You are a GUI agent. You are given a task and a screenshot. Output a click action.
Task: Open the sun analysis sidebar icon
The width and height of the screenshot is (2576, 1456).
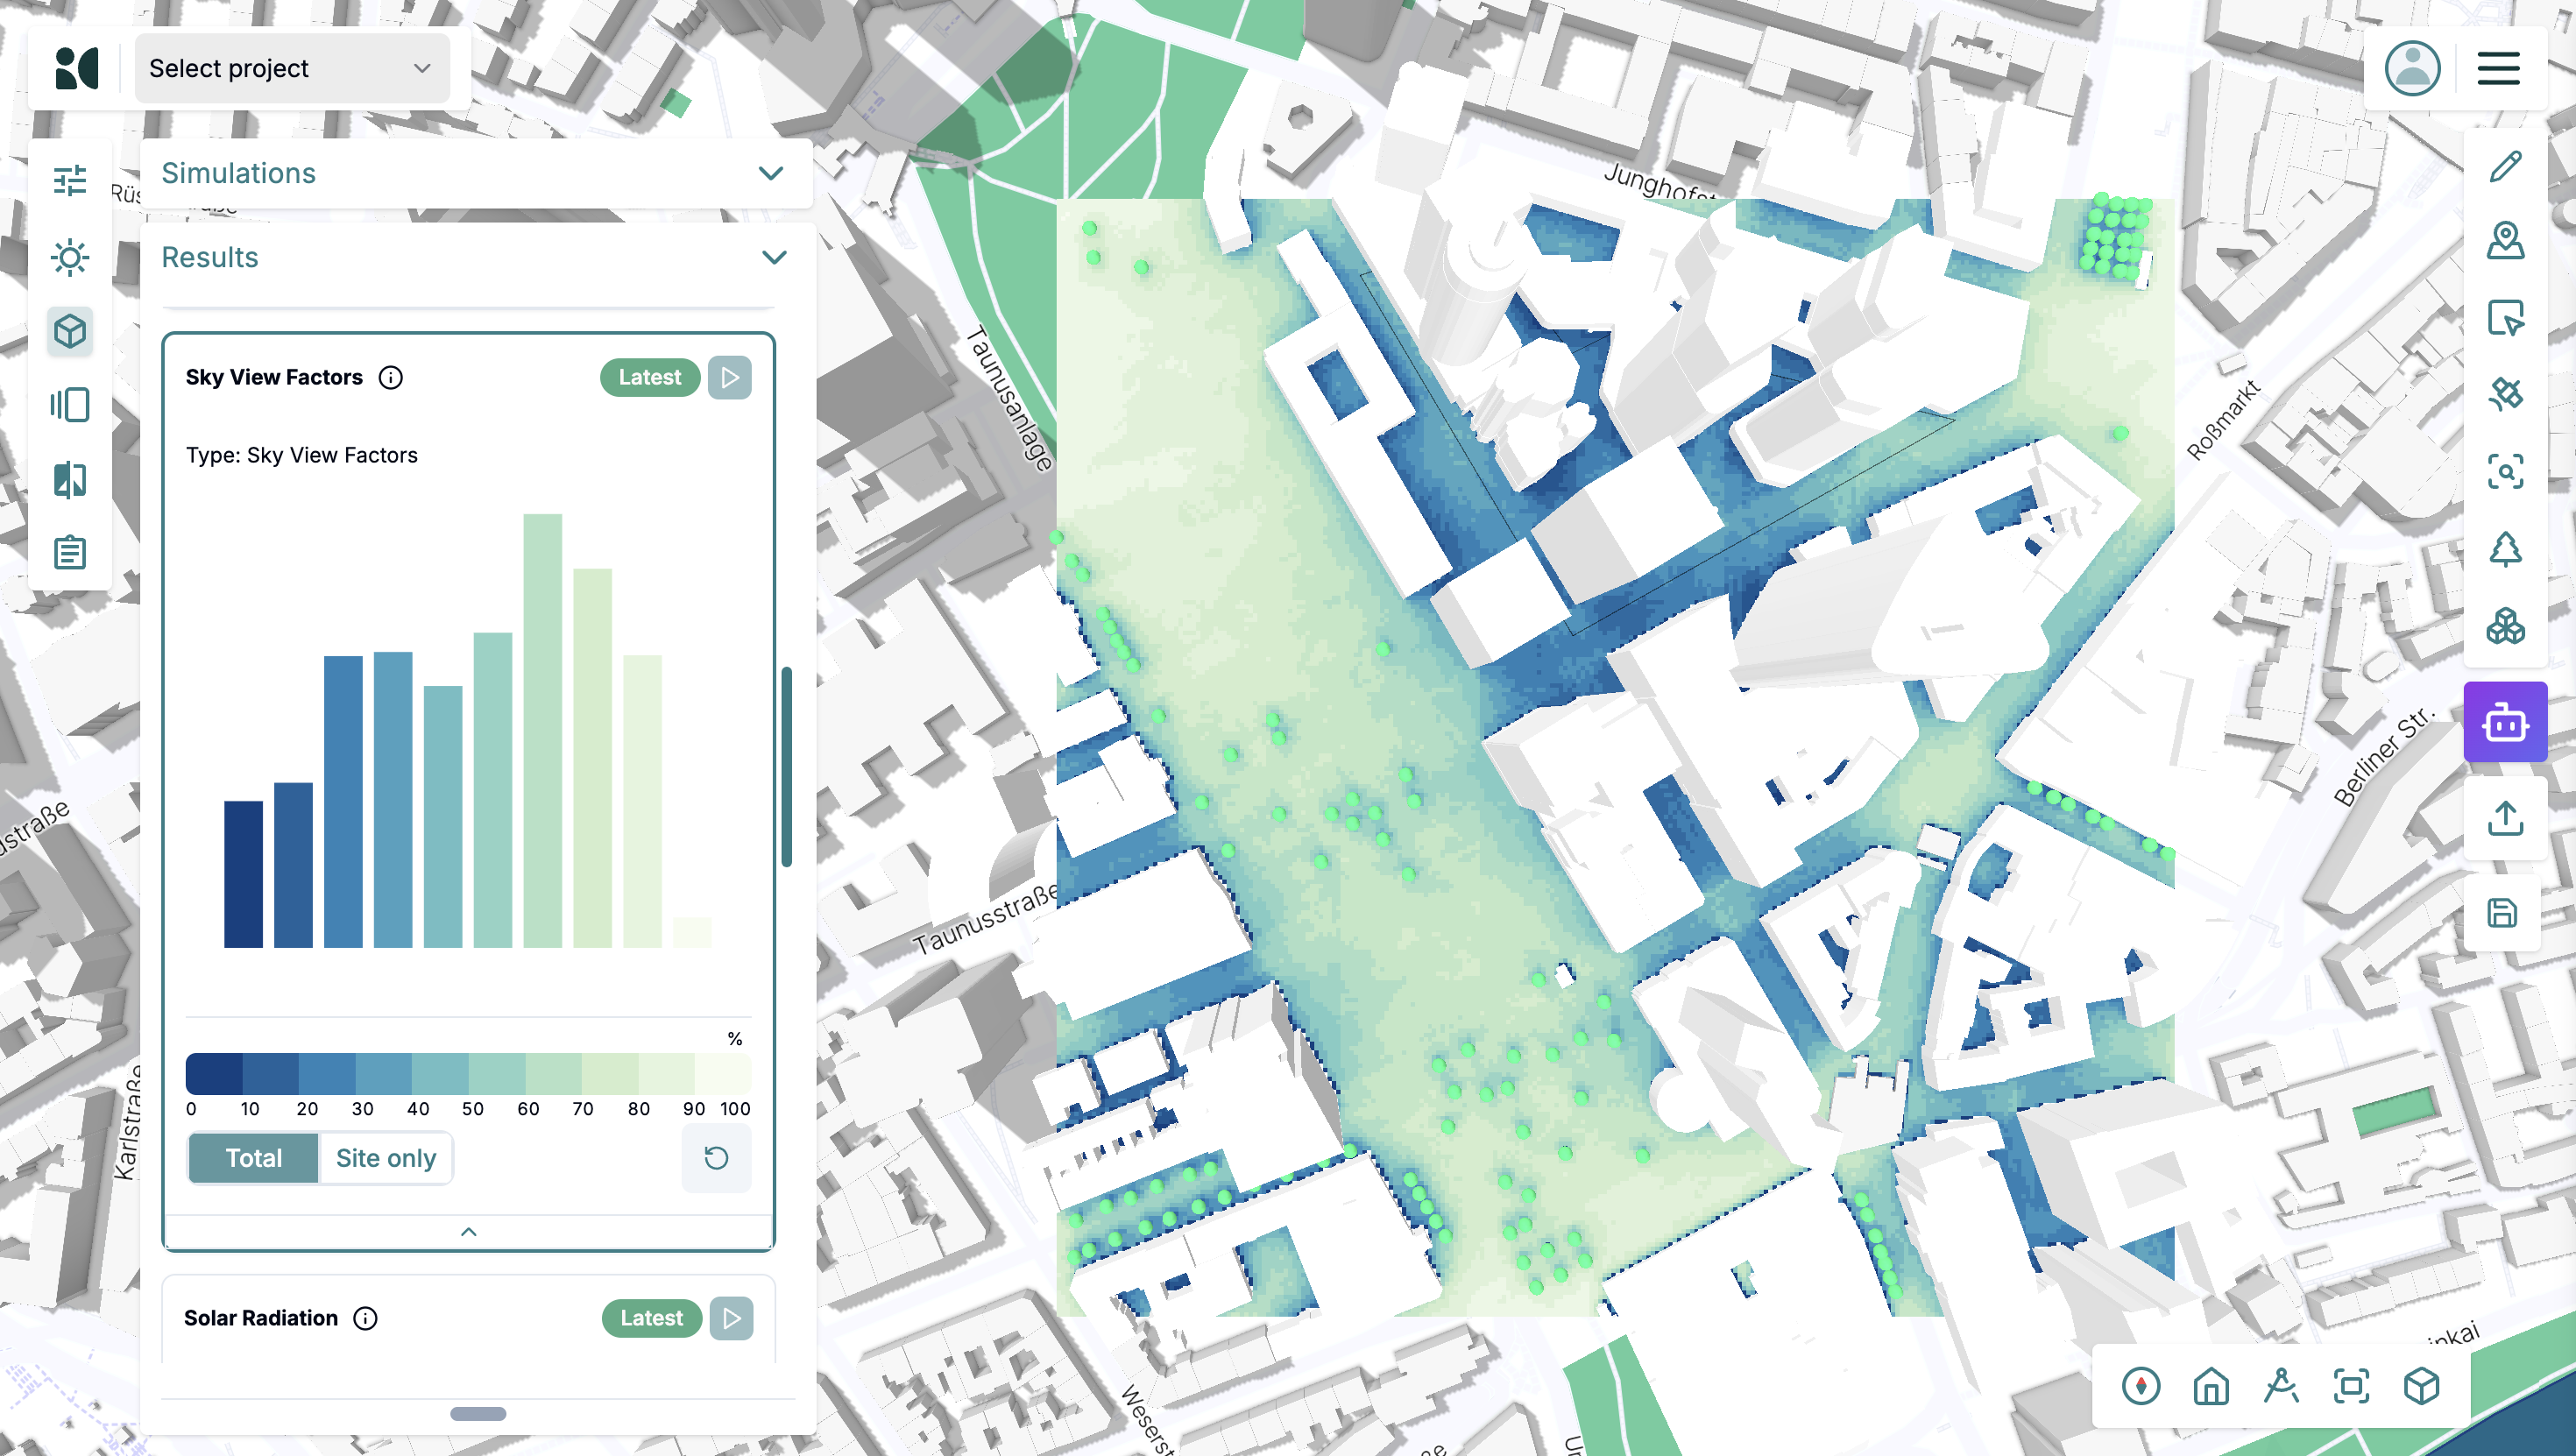[x=70, y=257]
